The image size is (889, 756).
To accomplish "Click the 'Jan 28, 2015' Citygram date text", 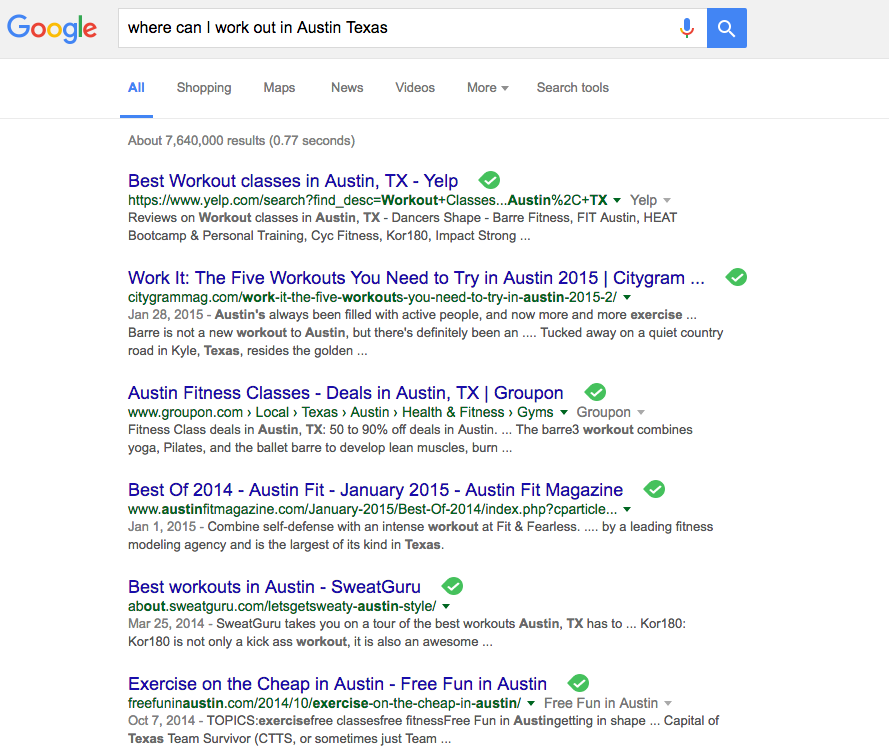I will 166,315.
